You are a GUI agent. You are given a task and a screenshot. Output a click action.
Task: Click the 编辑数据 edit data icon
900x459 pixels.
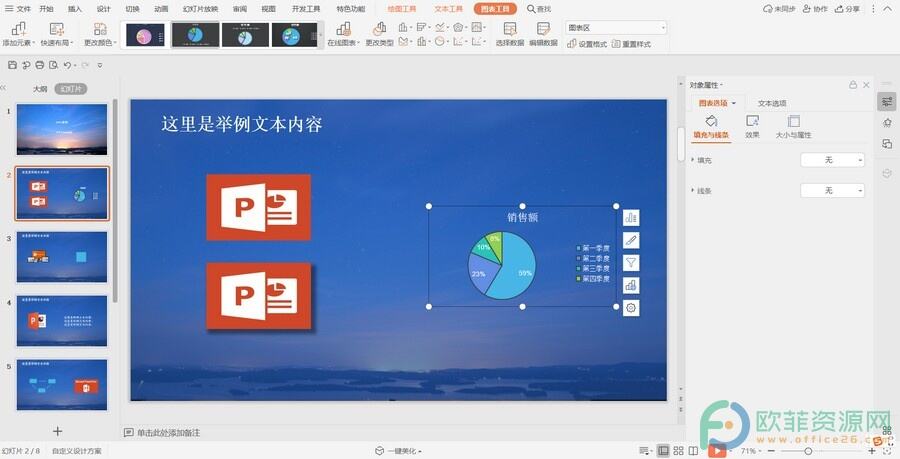(x=543, y=29)
